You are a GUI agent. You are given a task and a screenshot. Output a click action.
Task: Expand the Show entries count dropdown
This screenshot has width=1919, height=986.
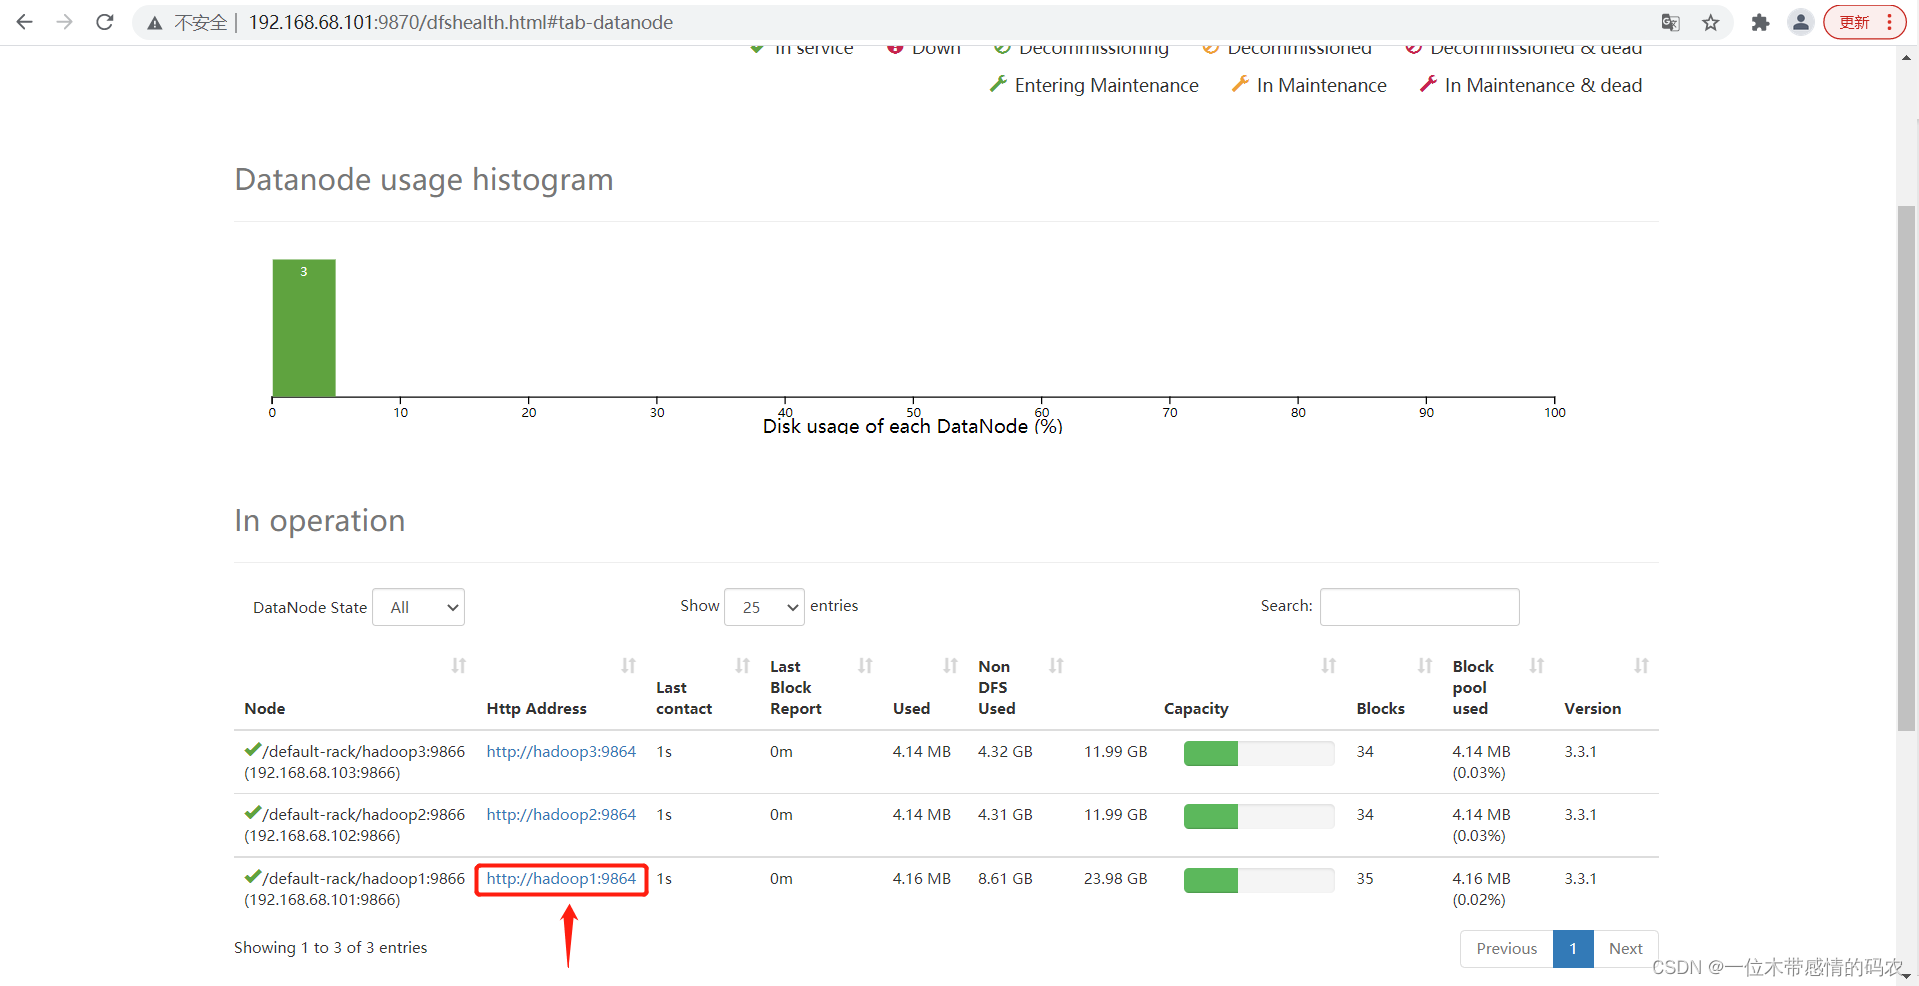click(x=764, y=607)
